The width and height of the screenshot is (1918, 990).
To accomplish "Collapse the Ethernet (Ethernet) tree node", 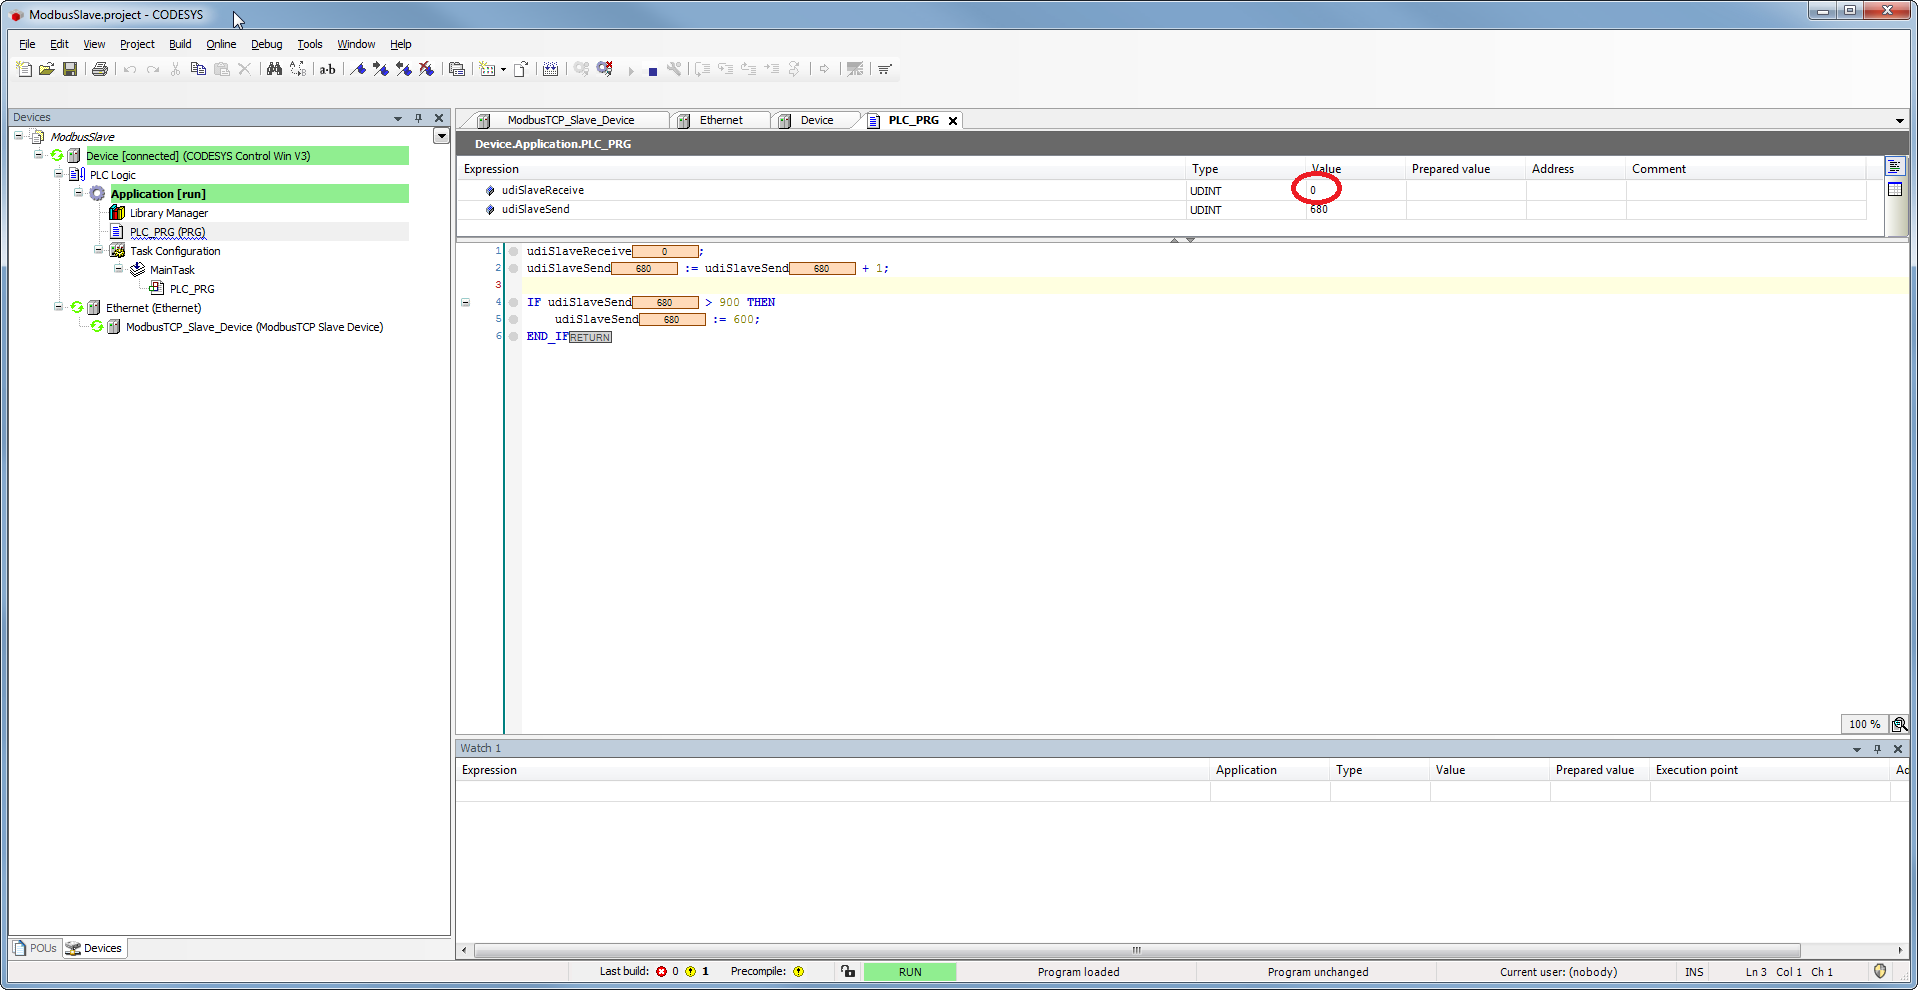I will tap(58, 308).
